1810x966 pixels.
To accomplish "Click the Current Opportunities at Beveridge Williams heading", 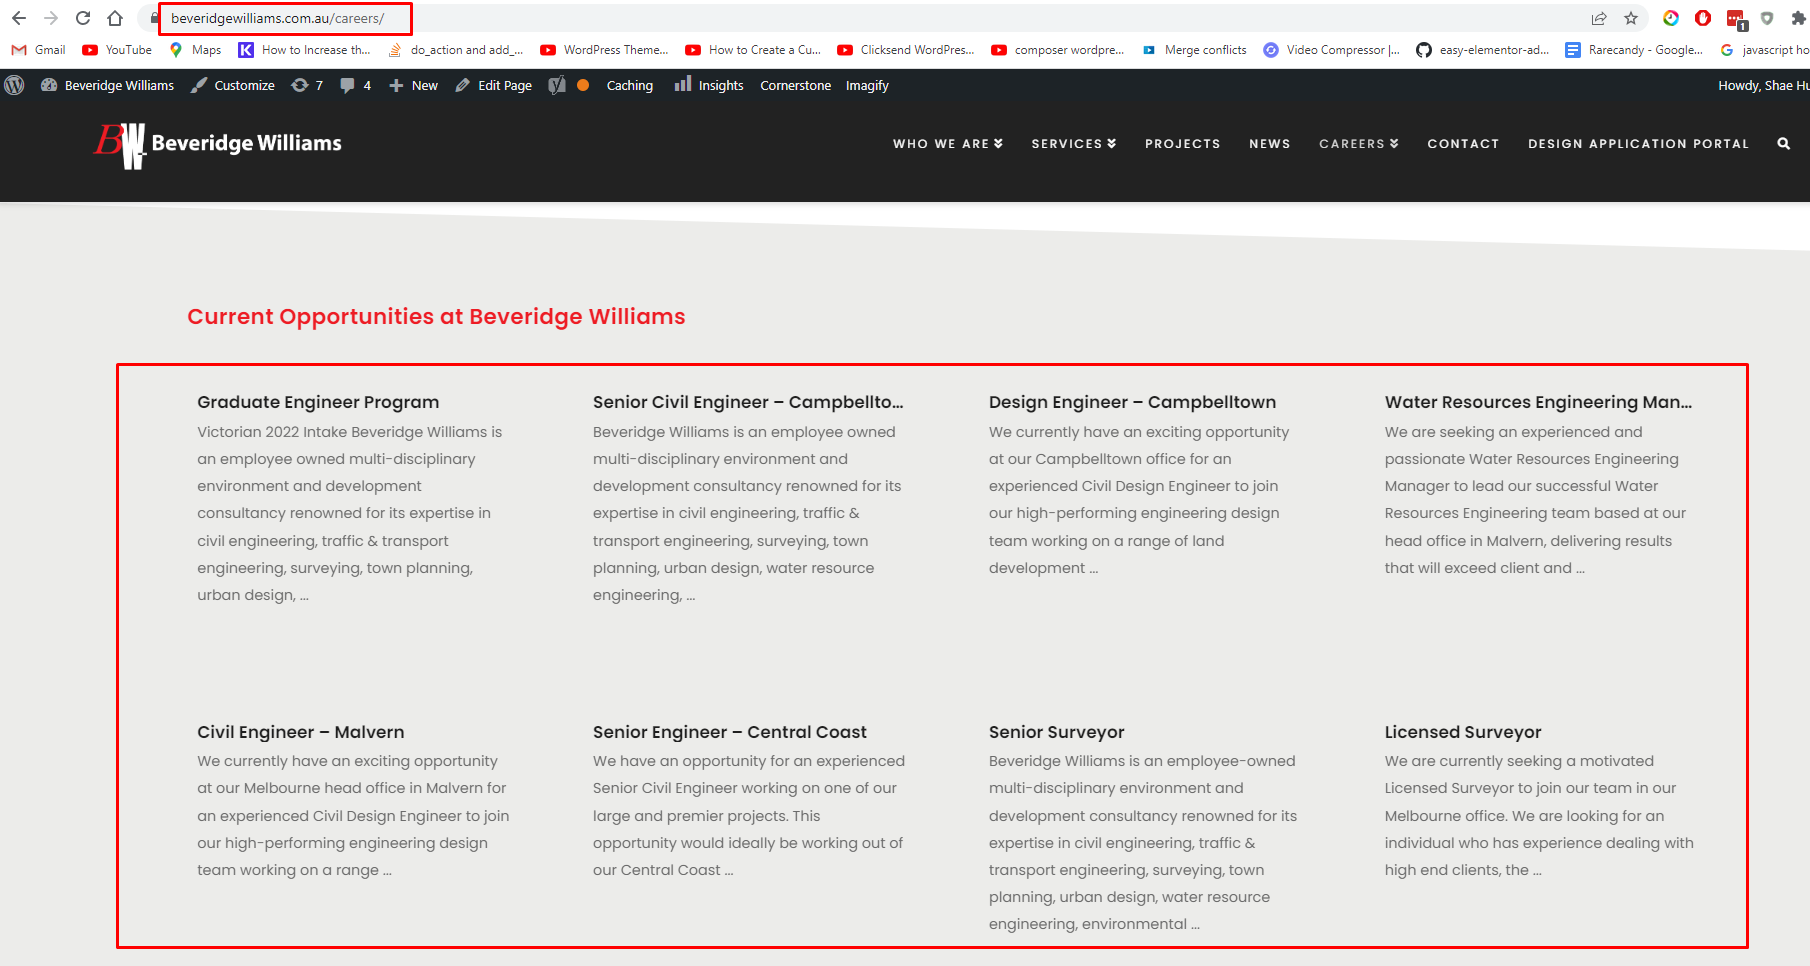I will 436,317.
